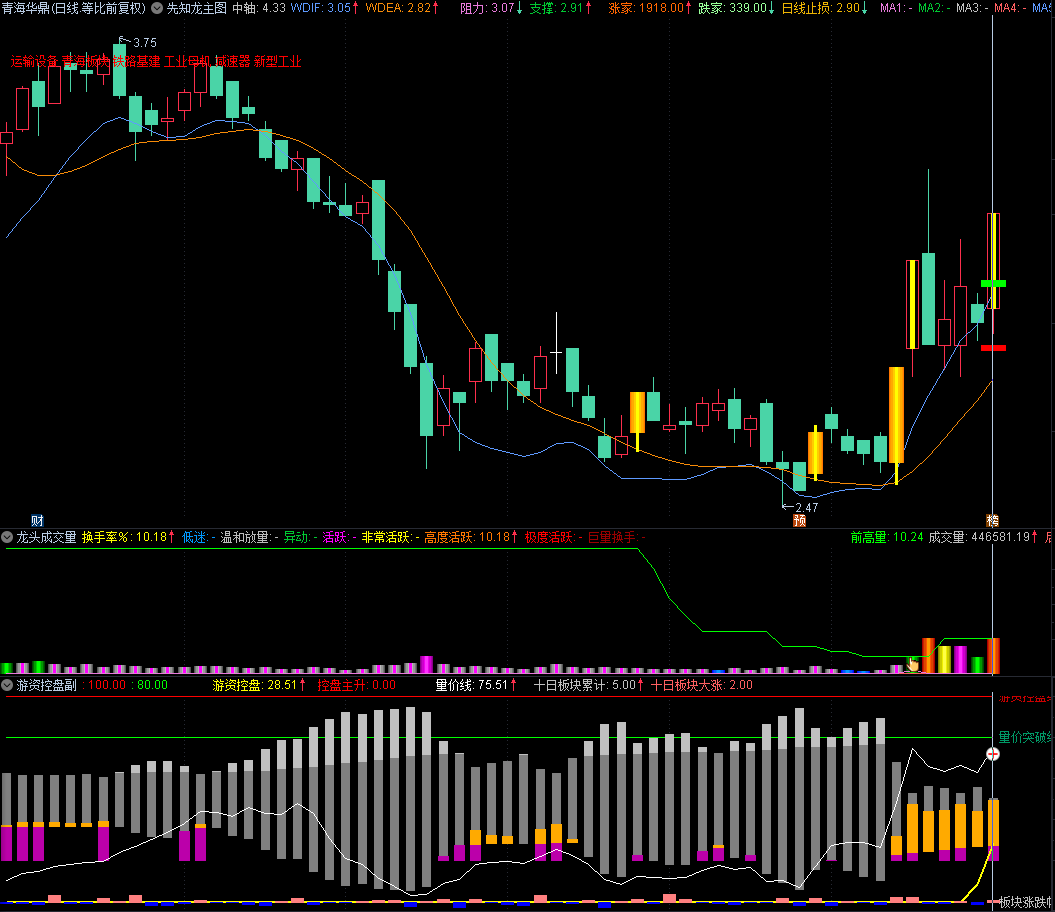
Task: Expand the 先知龙主图 indicator dropdown
Action: [157, 8]
